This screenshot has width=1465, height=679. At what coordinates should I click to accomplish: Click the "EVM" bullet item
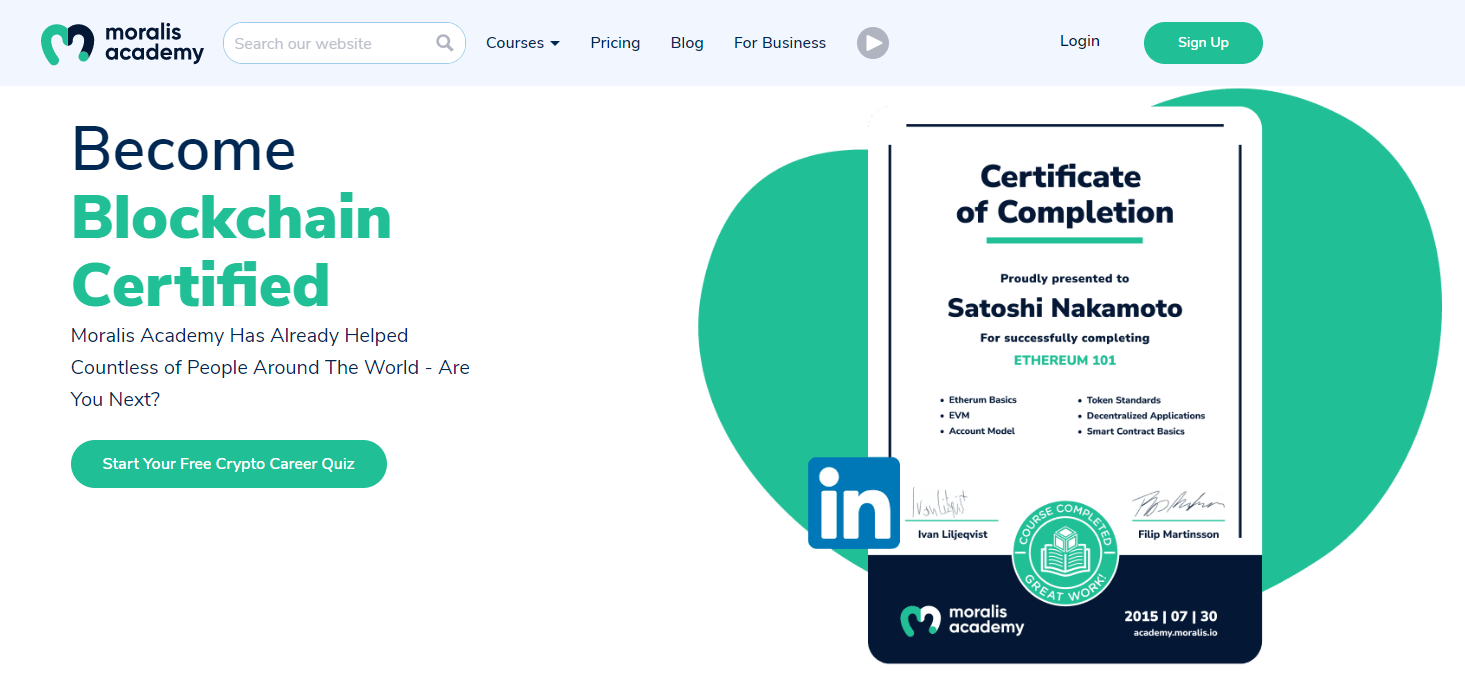tap(959, 415)
